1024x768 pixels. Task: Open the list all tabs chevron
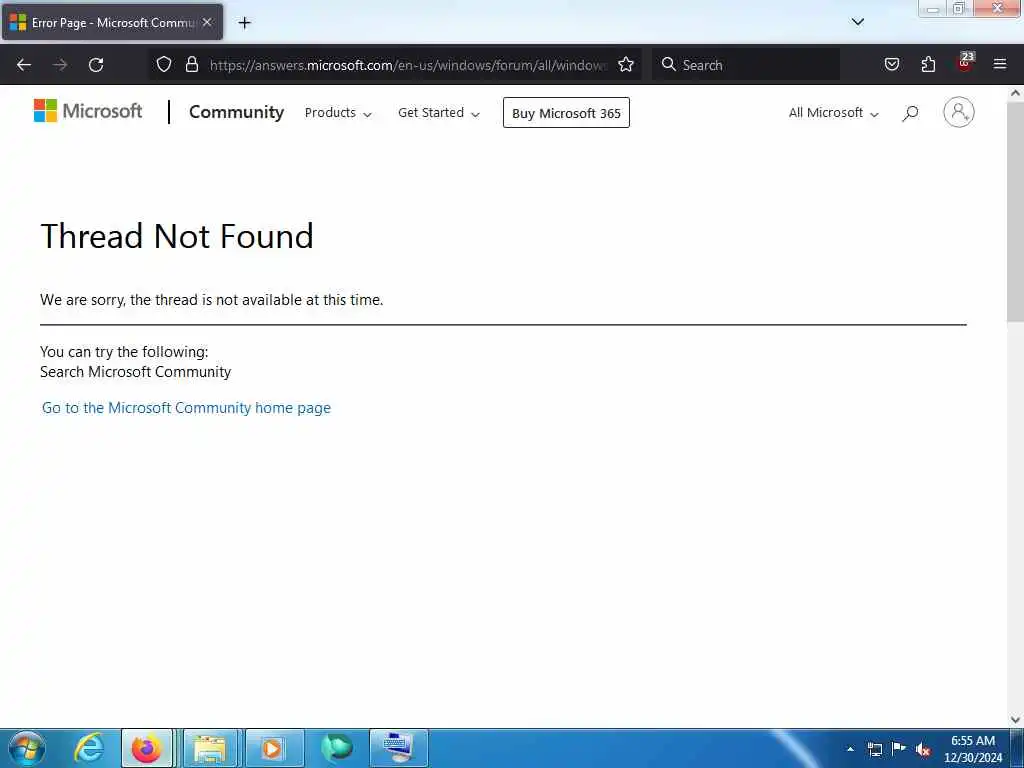tap(857, 22)
